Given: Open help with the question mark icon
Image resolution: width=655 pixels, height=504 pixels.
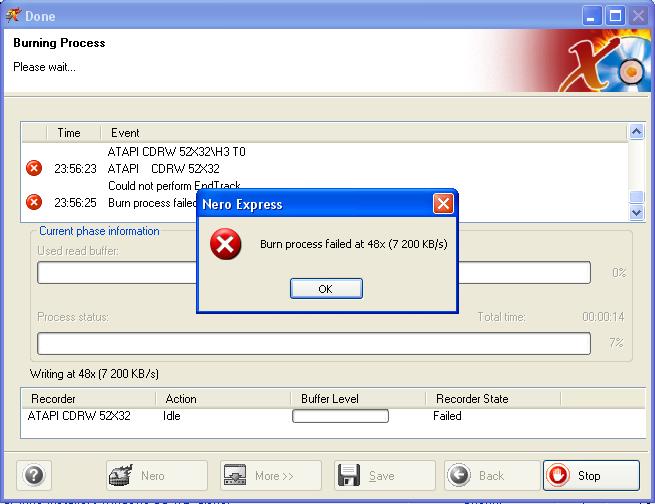Looking at the screenshot, I should (34, 475).
